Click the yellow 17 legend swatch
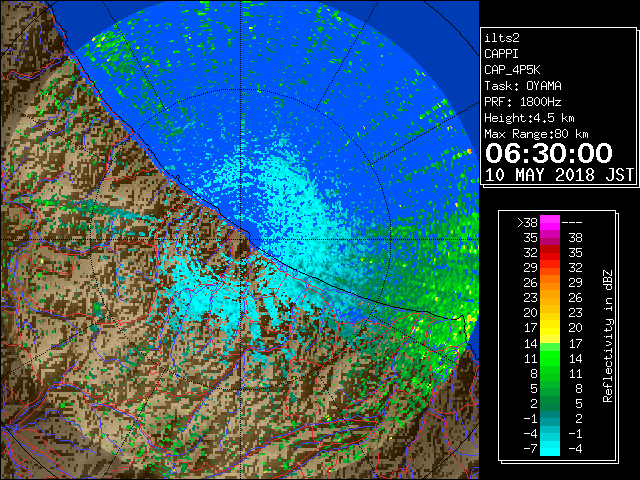640x480 pixels. click(x=550, y=328)
